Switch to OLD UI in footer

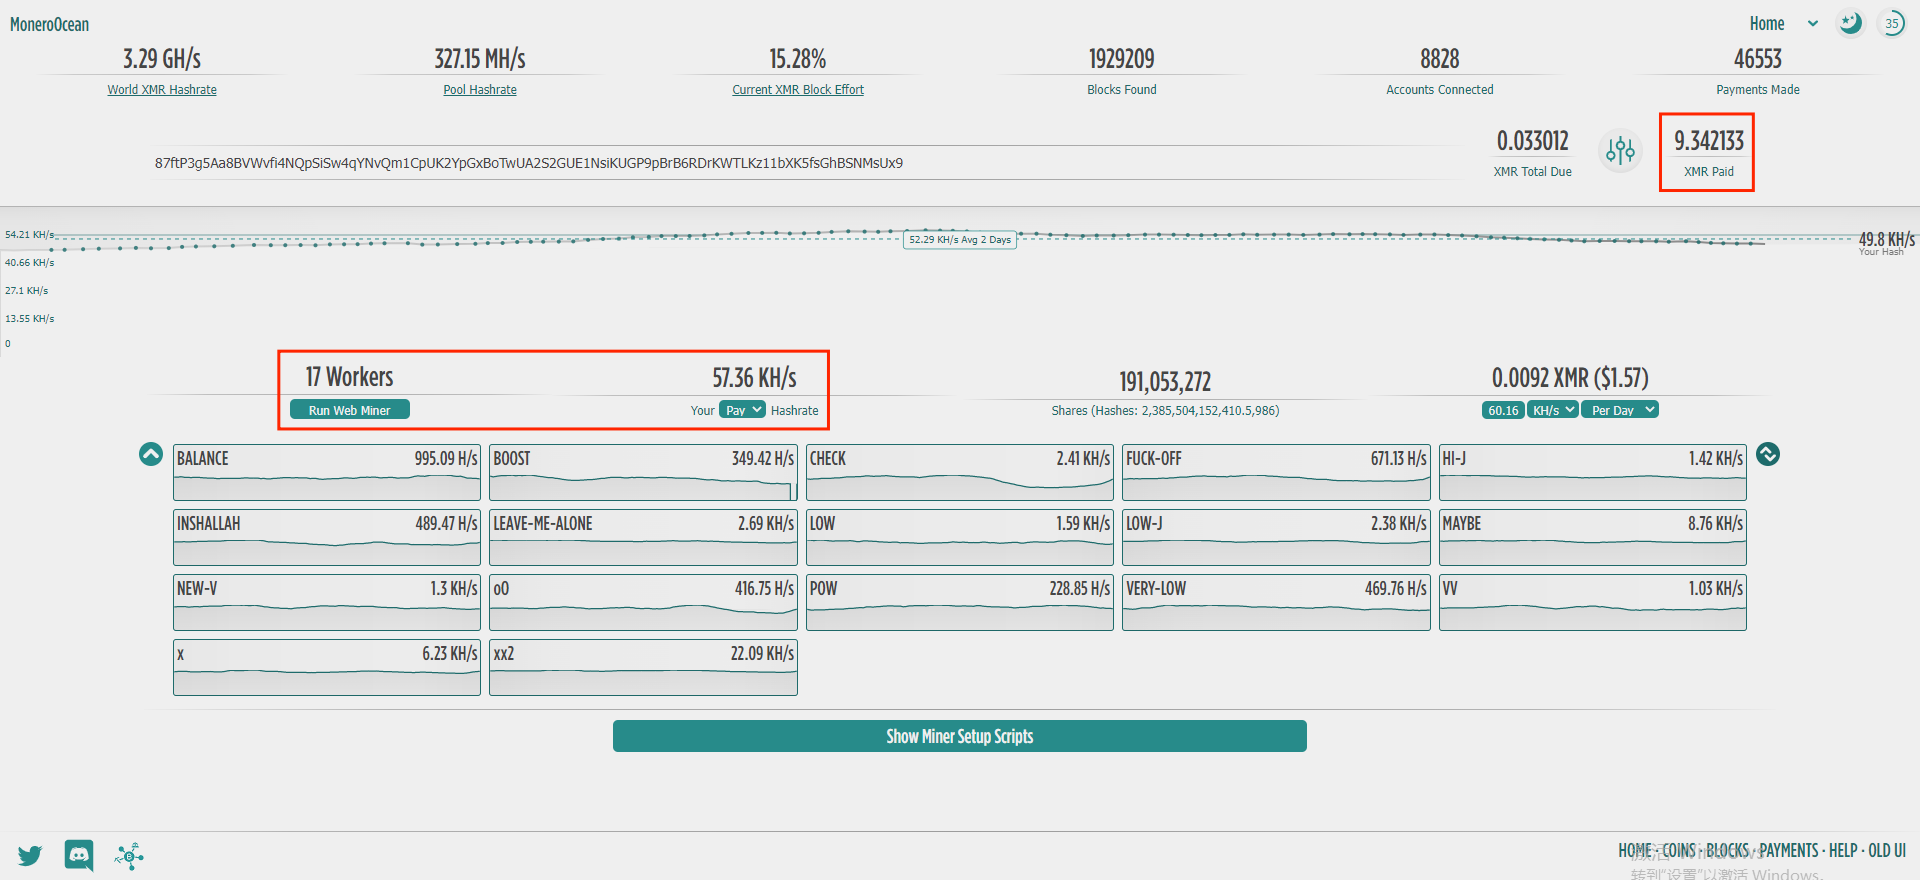pos(1887,851)
